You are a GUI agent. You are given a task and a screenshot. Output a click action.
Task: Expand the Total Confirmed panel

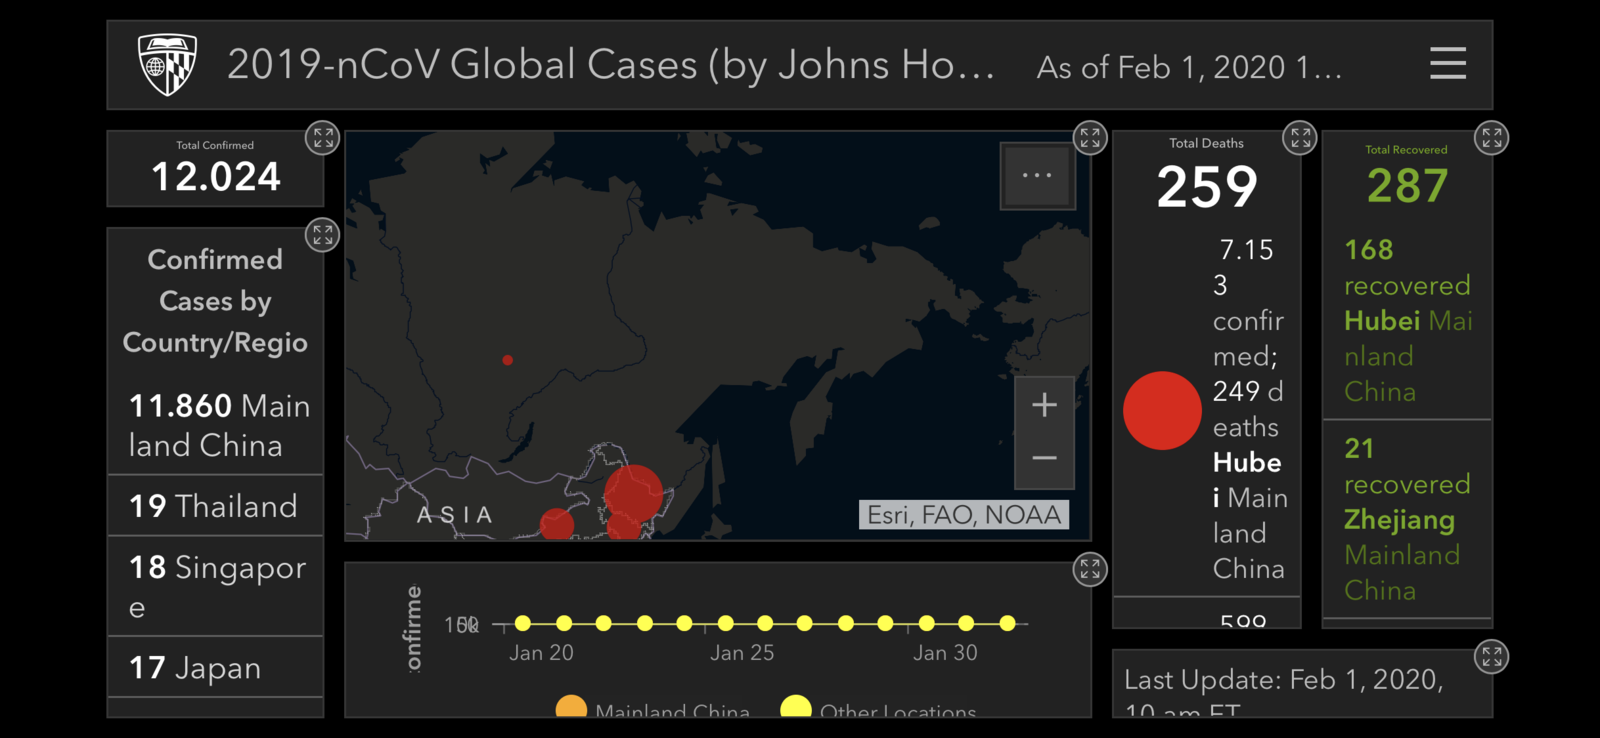point(322,138)
